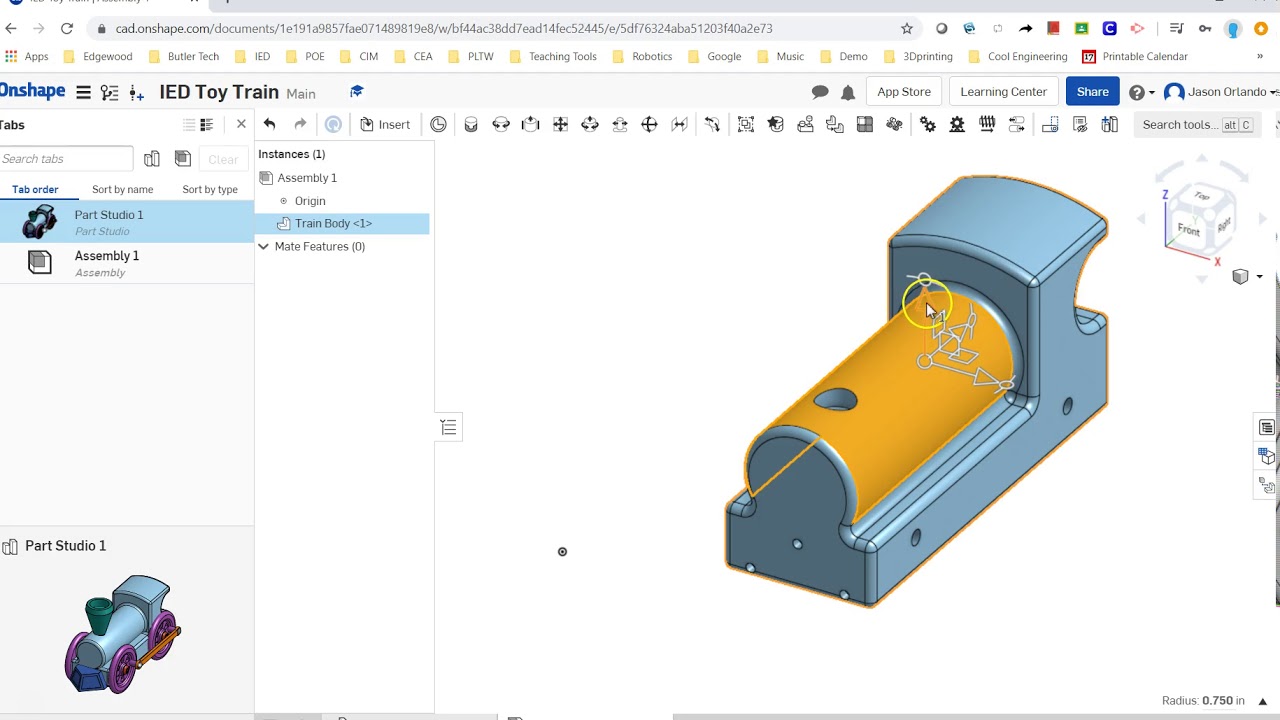Open the Part Studio 1 tab row
Screen dimensions: 1280x720
tap(127, 222)
